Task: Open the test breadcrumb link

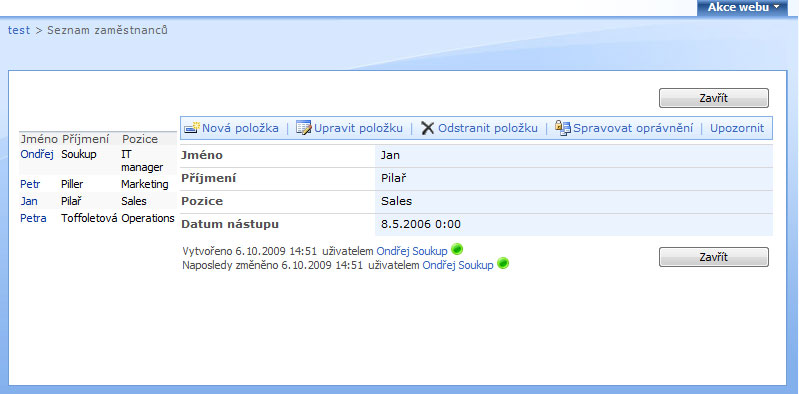Action: 19,30
